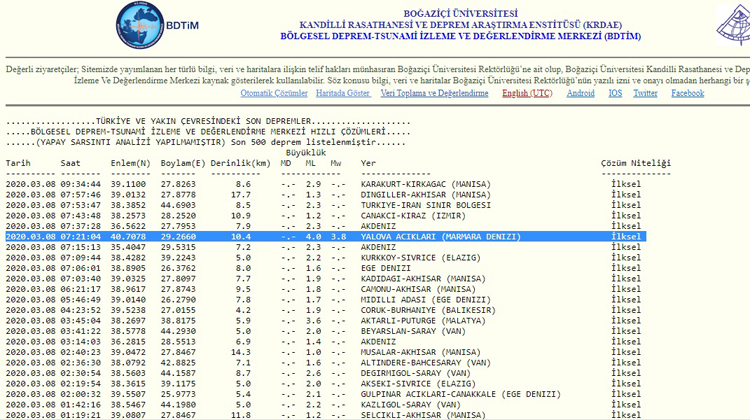Viewport: 750px width, 420px height.
Task: Click CORUK-BURHANIYE (BALIKESIR) location text
Action: (x=428, y=310)
